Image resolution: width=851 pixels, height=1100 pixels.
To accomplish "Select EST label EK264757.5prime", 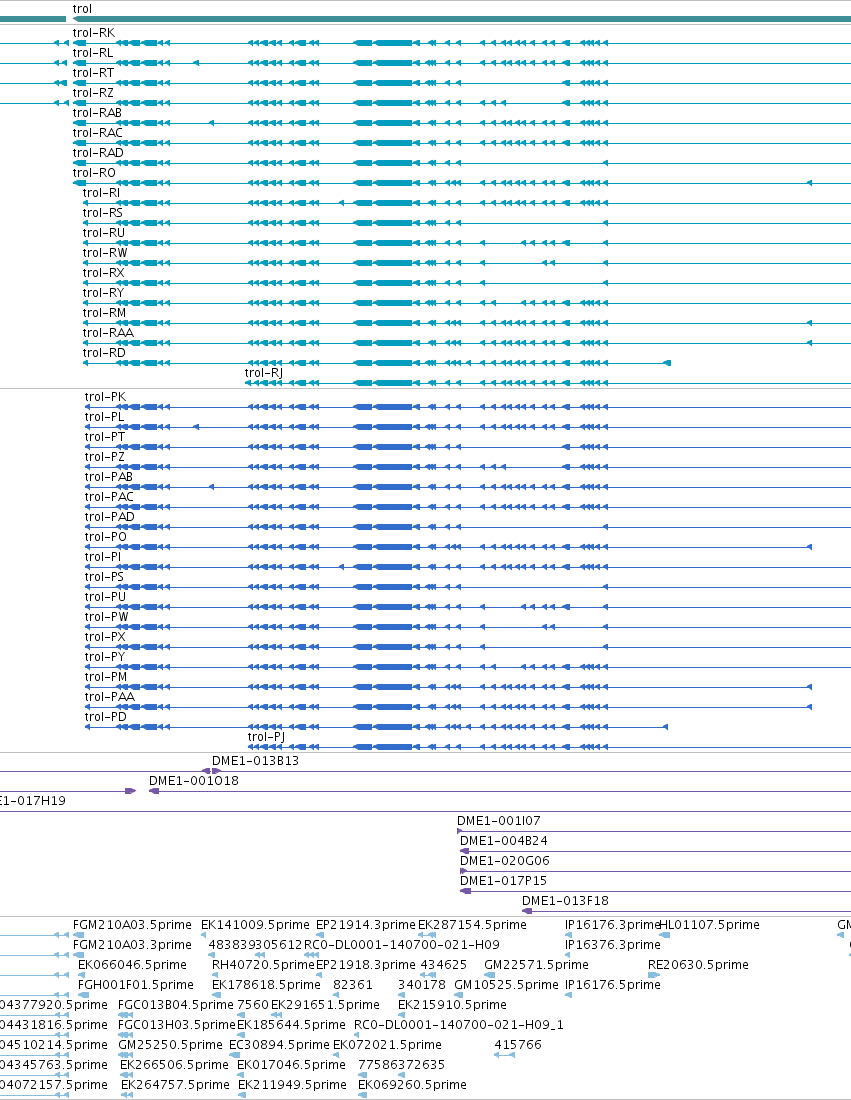I will (x=175, y=1085).
